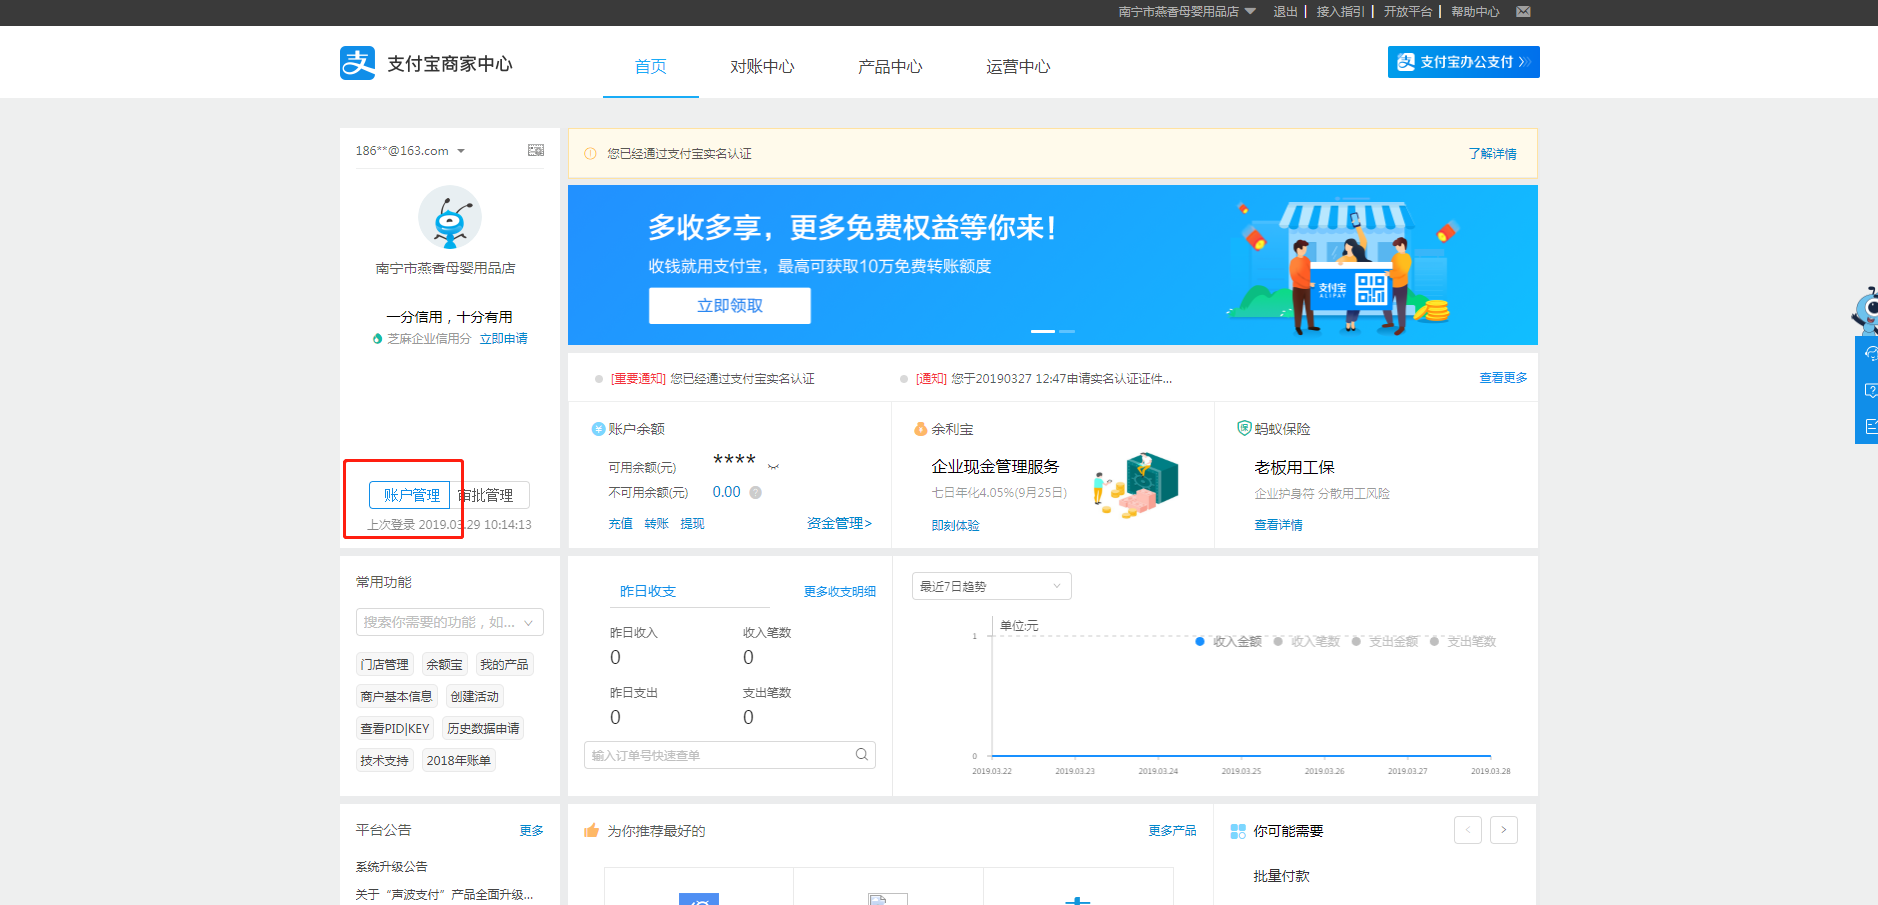Select the 昨日收支 tab

pos(648,591)
